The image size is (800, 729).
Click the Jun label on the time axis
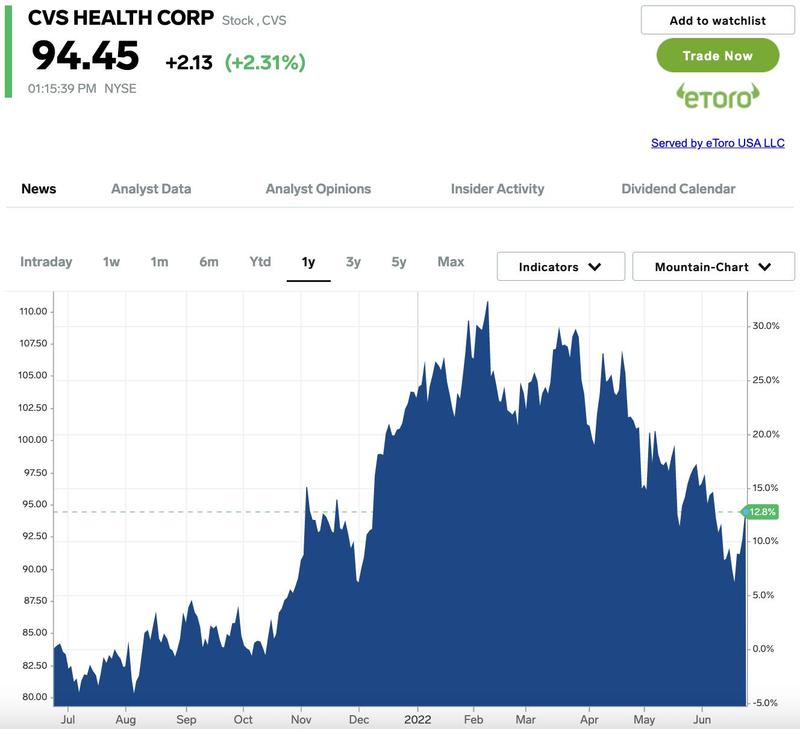click(702, 719)
